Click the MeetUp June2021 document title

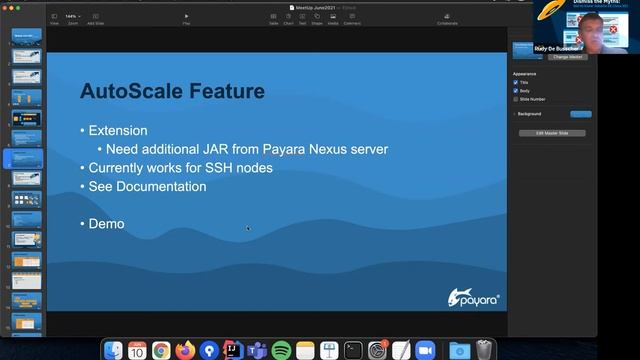pos(315,7)
